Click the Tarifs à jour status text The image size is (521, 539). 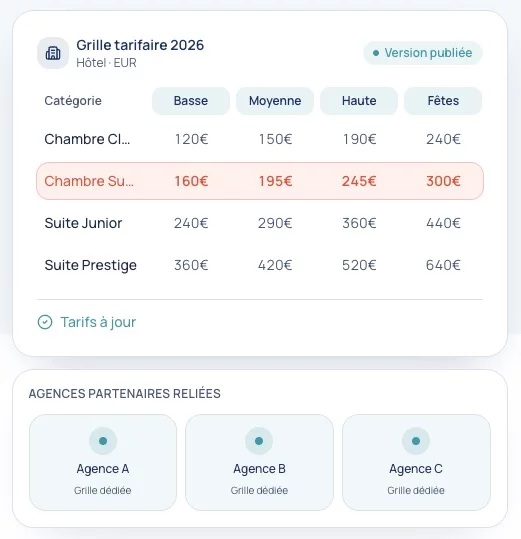pos(98,322)
